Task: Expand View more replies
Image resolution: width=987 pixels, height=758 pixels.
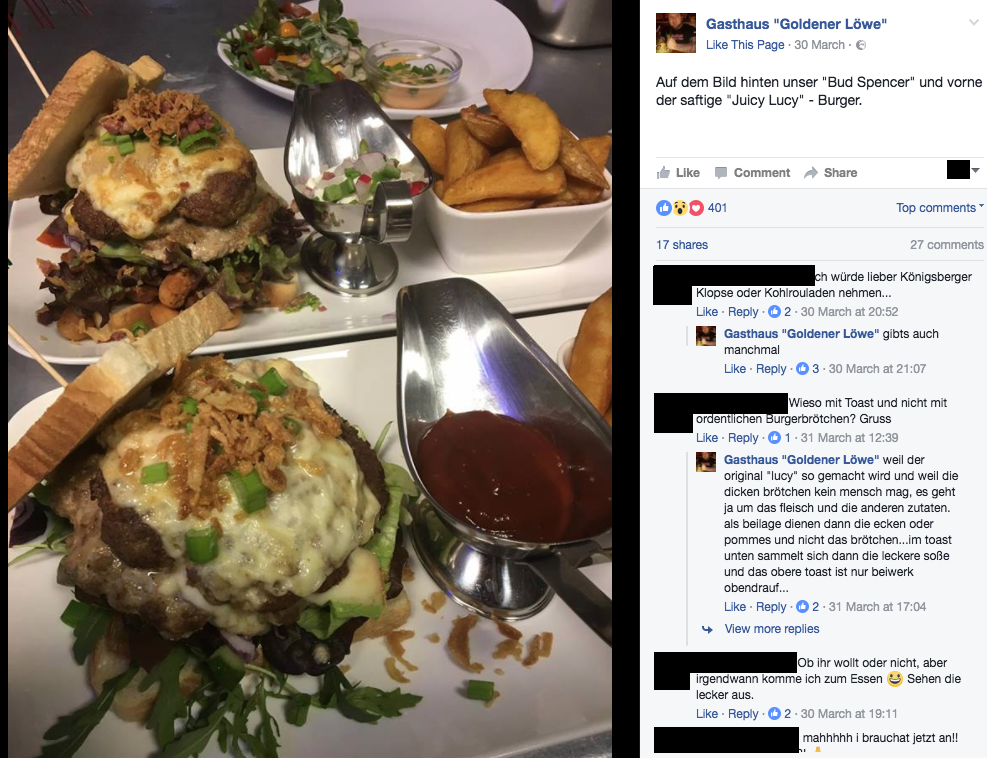Action: [x=772, y=629]
